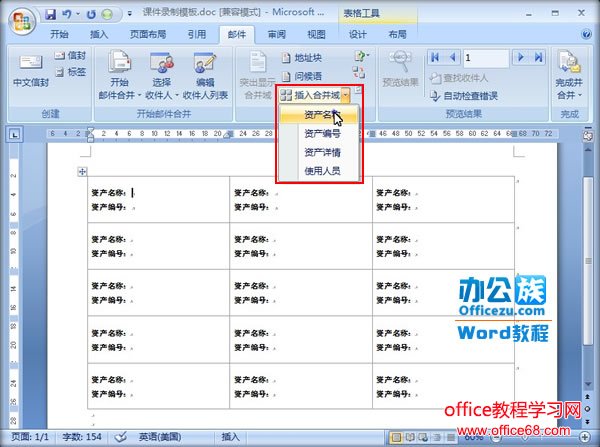Switch to the 页面布局 ribbon tab
Screen dimensions: 600x447
coord(148,34)
